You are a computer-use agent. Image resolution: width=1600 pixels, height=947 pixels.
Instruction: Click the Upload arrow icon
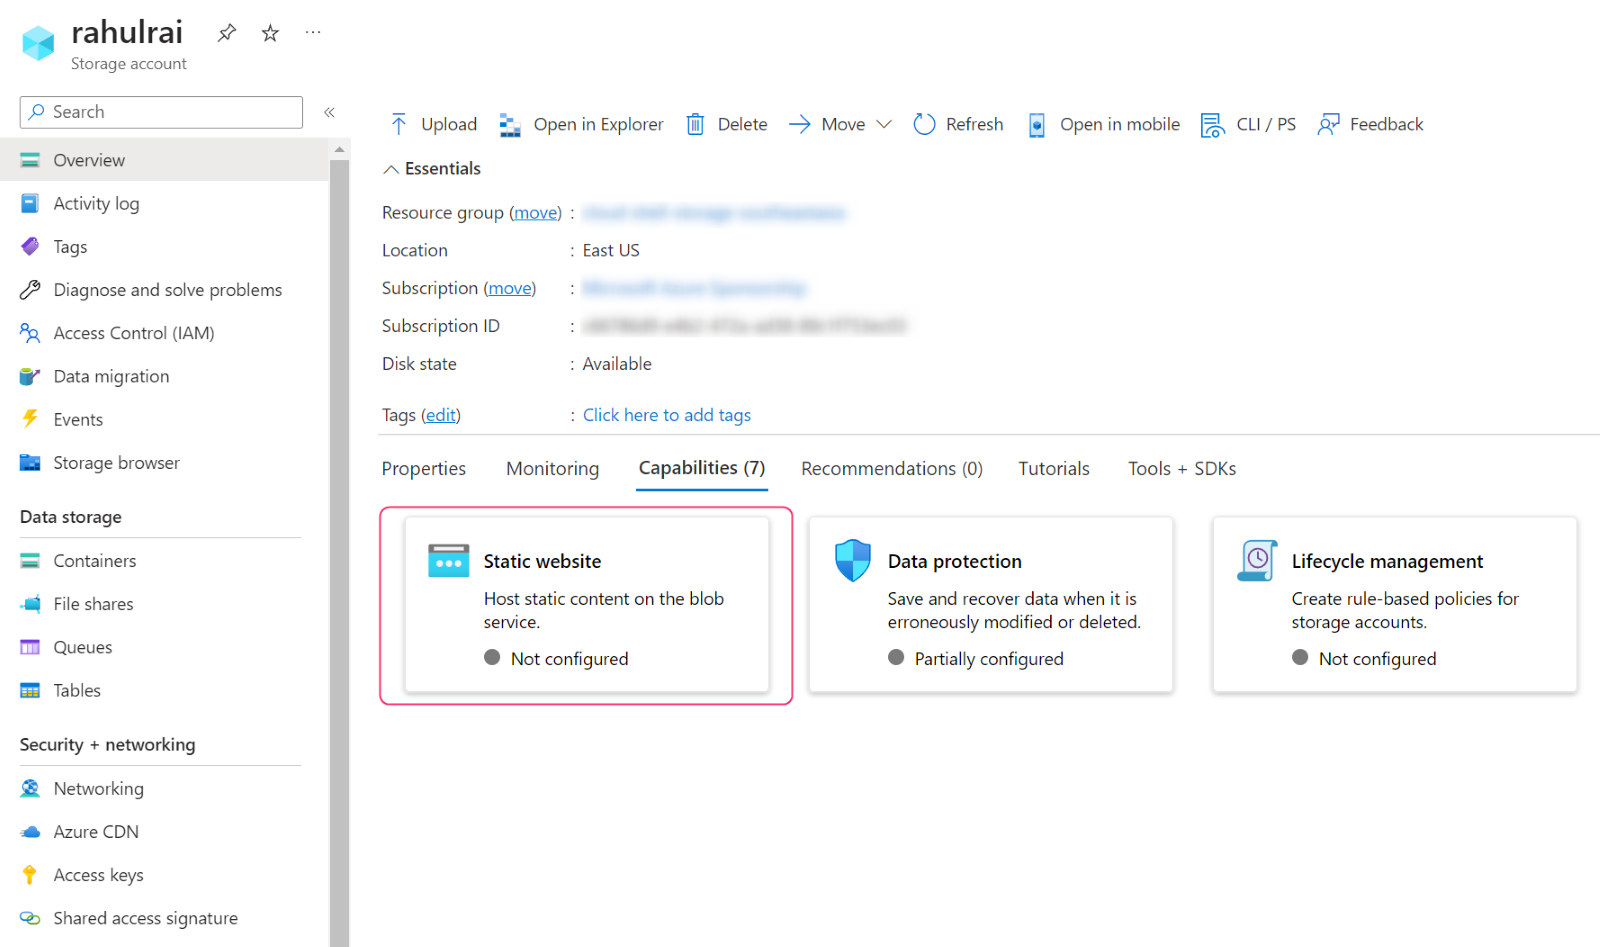(x=399, y=124)
